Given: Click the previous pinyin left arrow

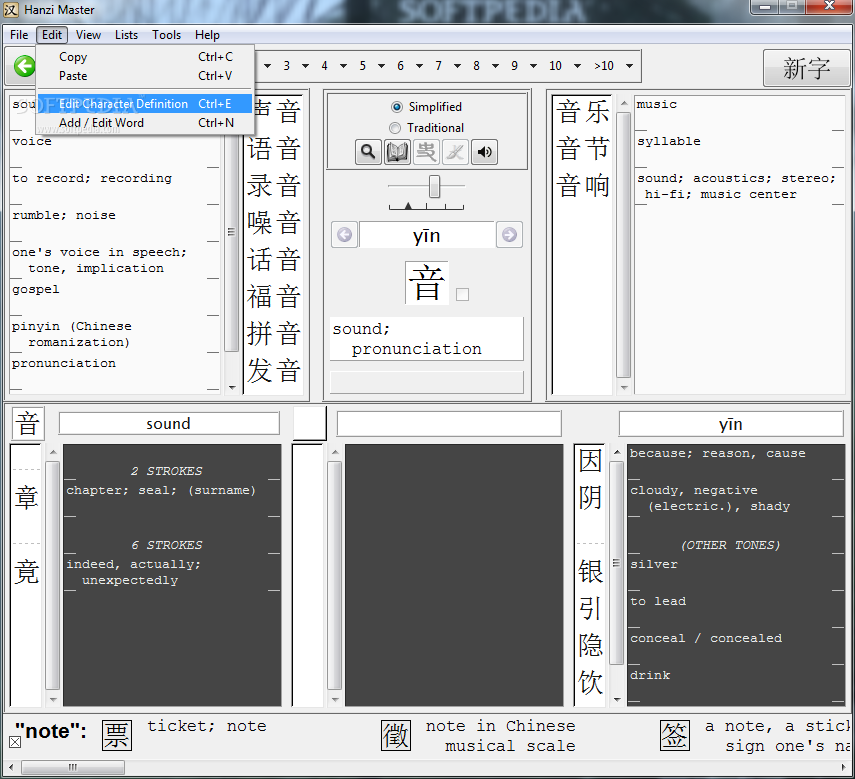Looking at the screenshot, I should (345, 234).
